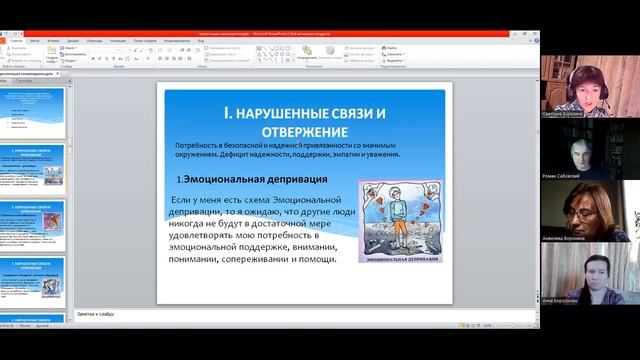Click the Заметки к слайду notes field

tap(305, 314)
